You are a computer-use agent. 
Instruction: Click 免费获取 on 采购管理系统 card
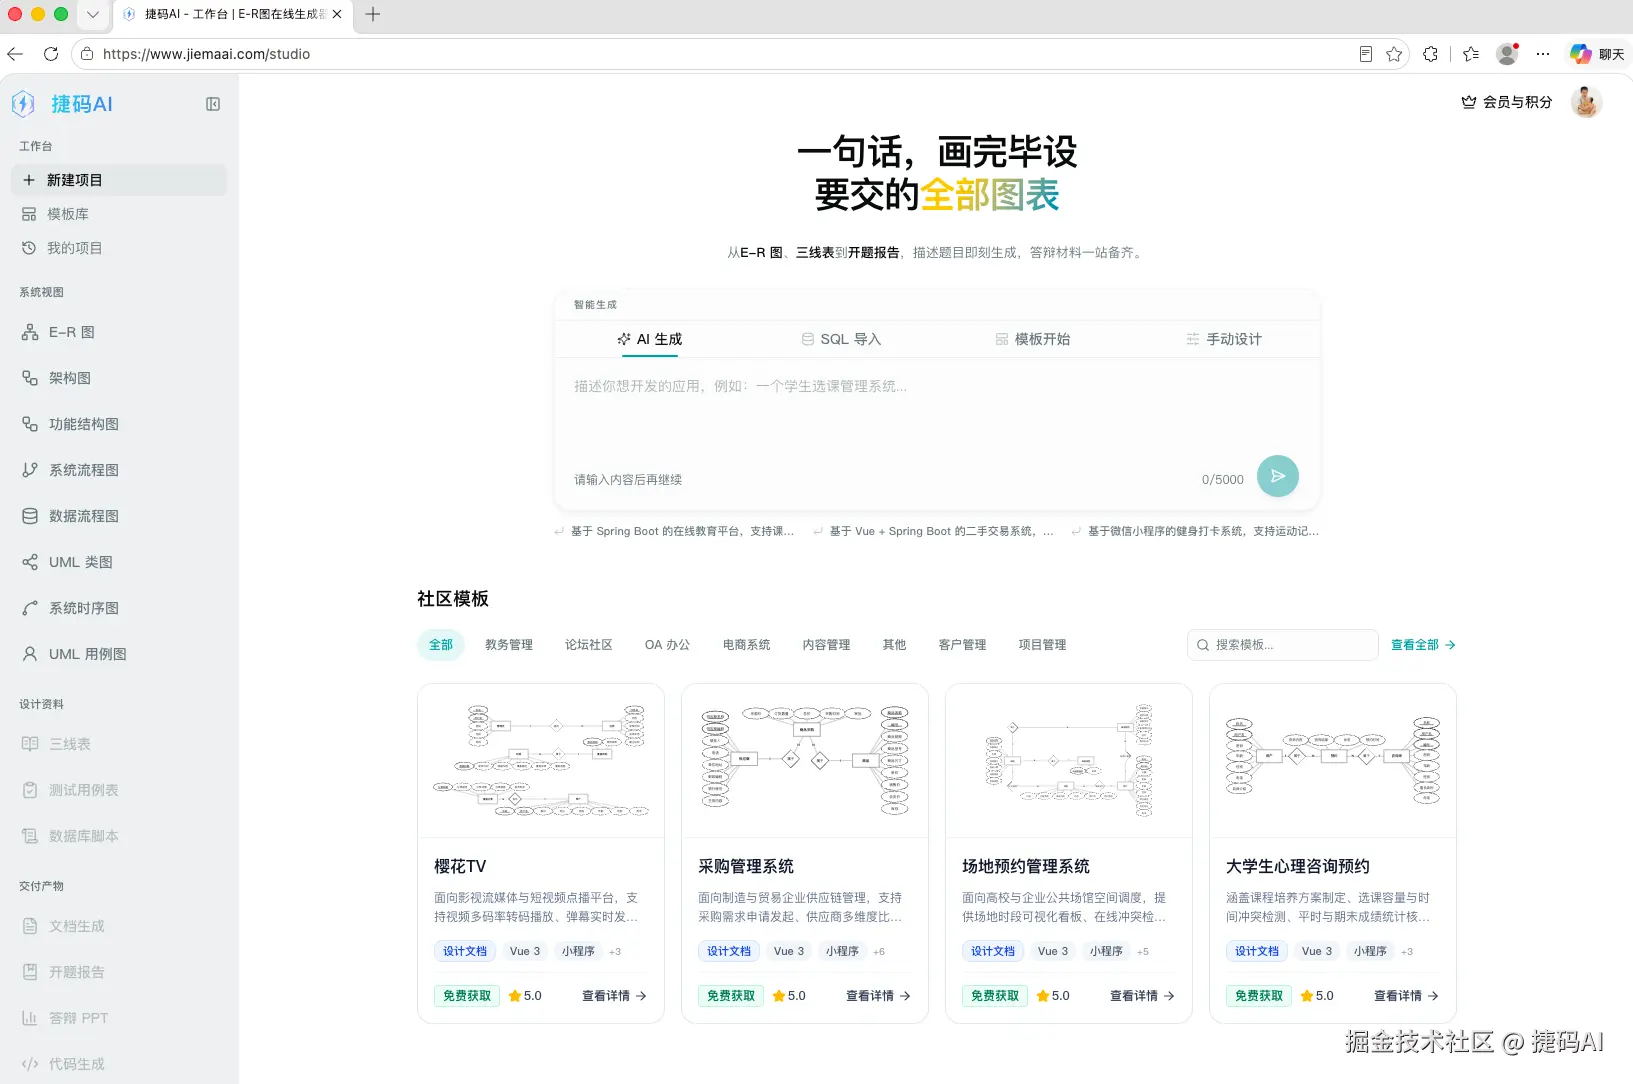click(x=731, y=996)
